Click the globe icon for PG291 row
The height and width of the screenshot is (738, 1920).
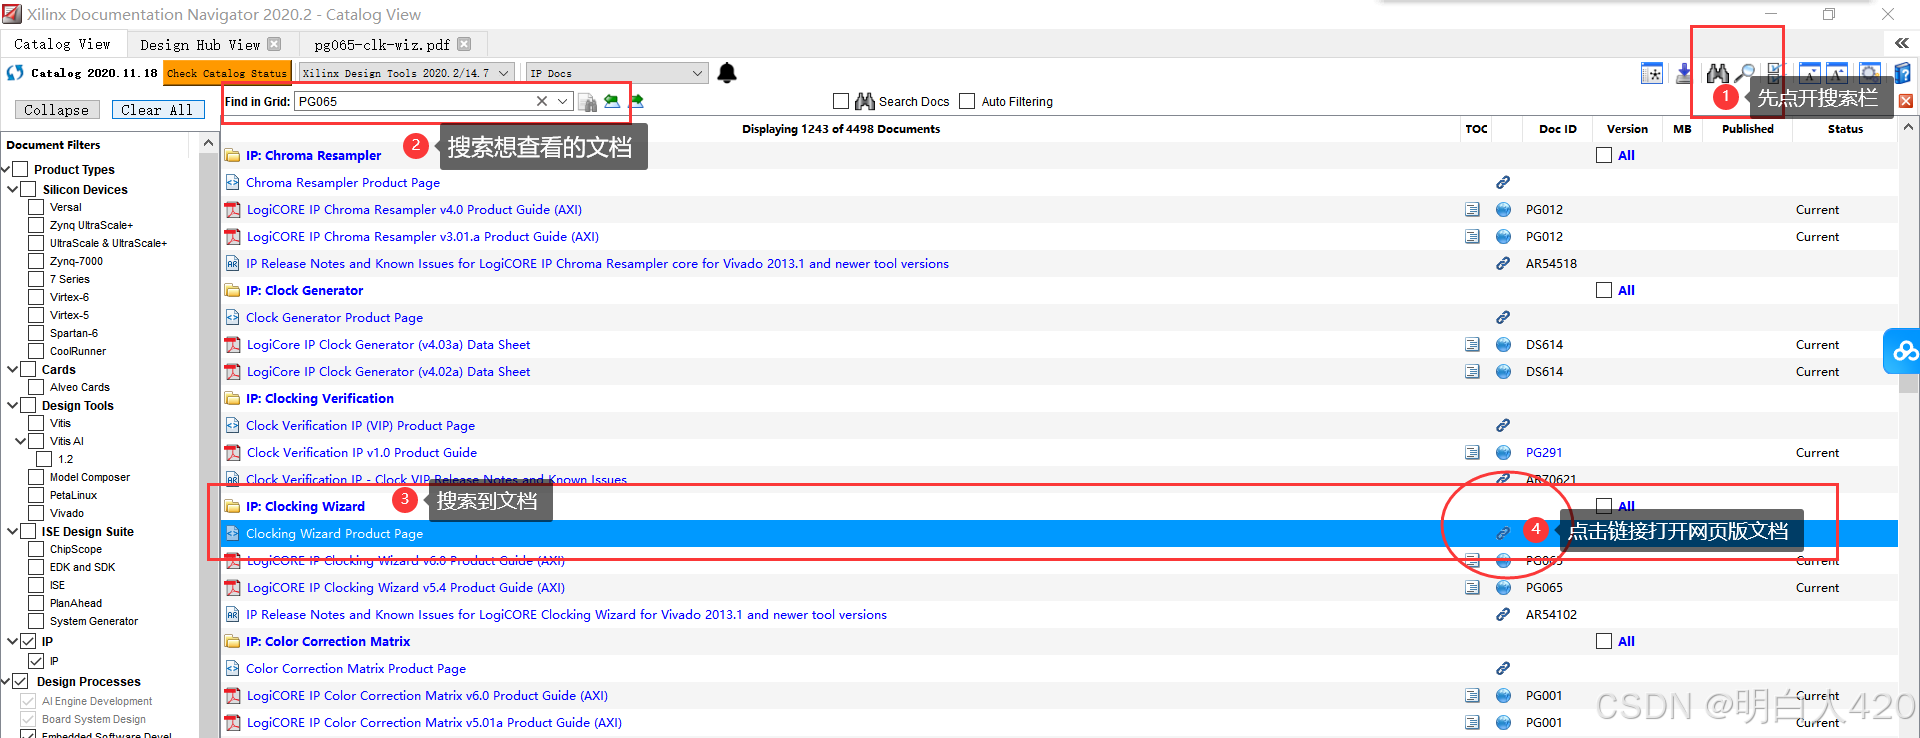pos(1503,453)
